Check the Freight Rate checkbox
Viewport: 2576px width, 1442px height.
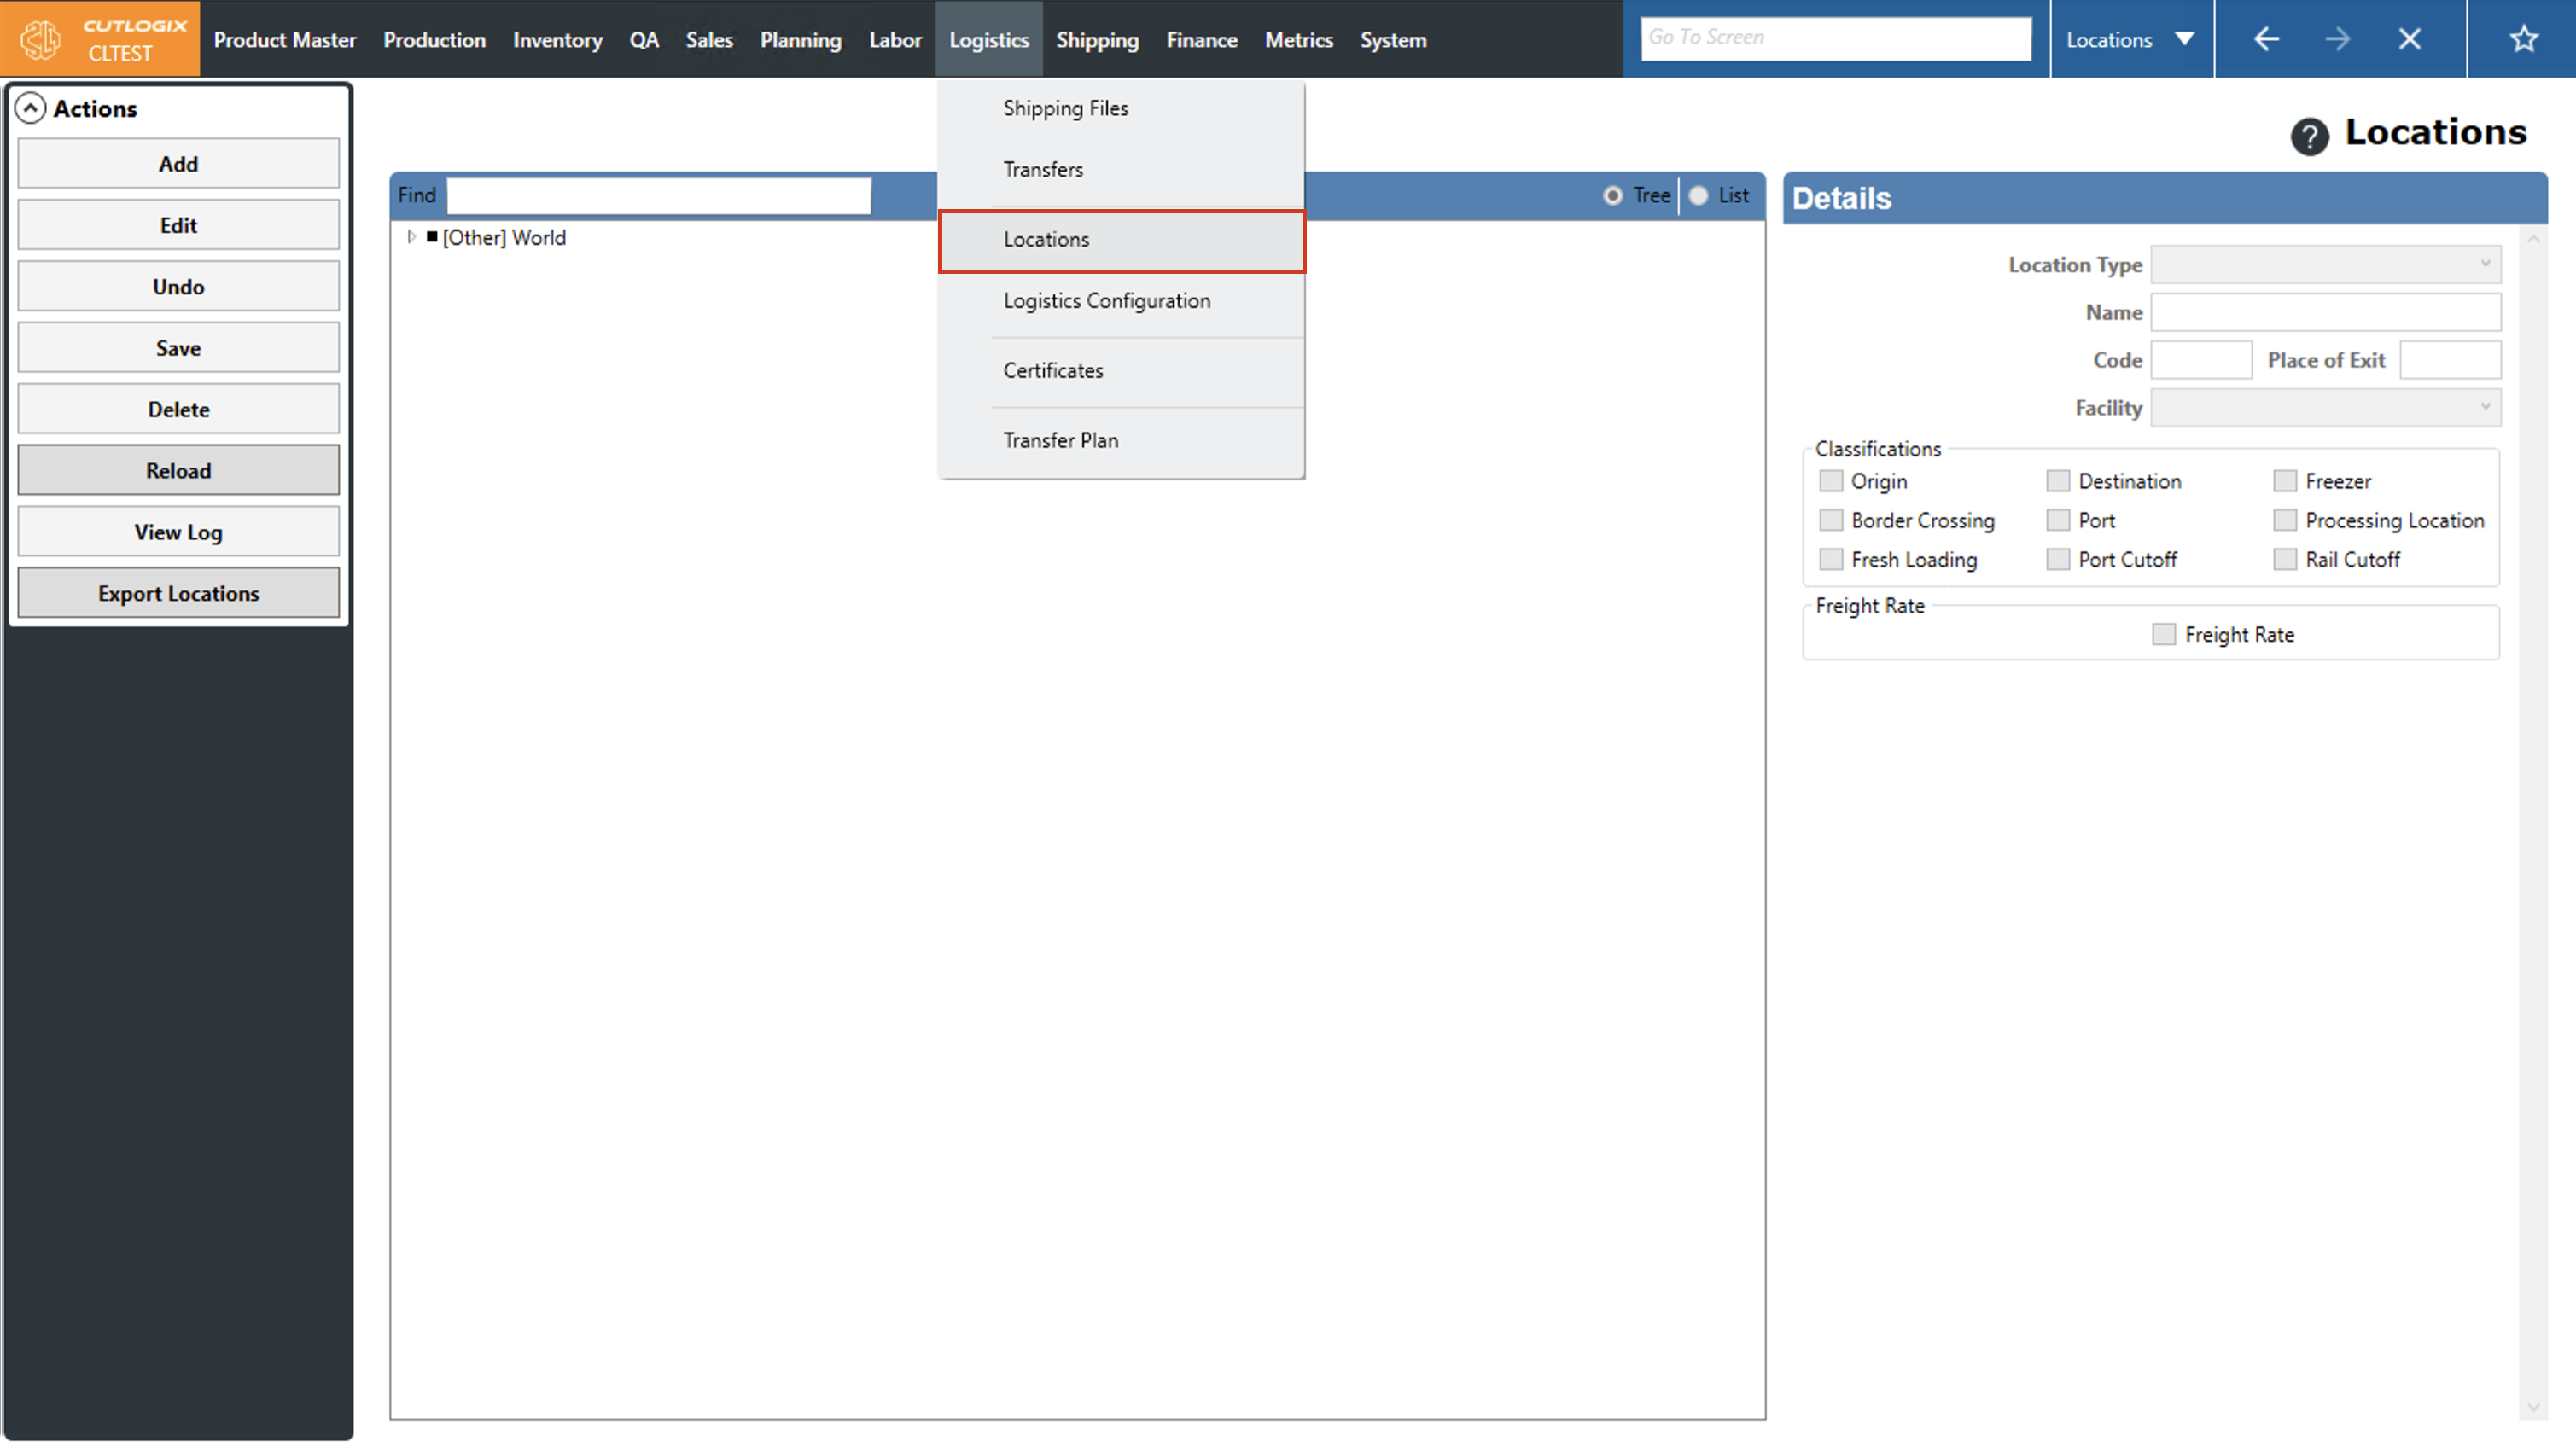2163,634
